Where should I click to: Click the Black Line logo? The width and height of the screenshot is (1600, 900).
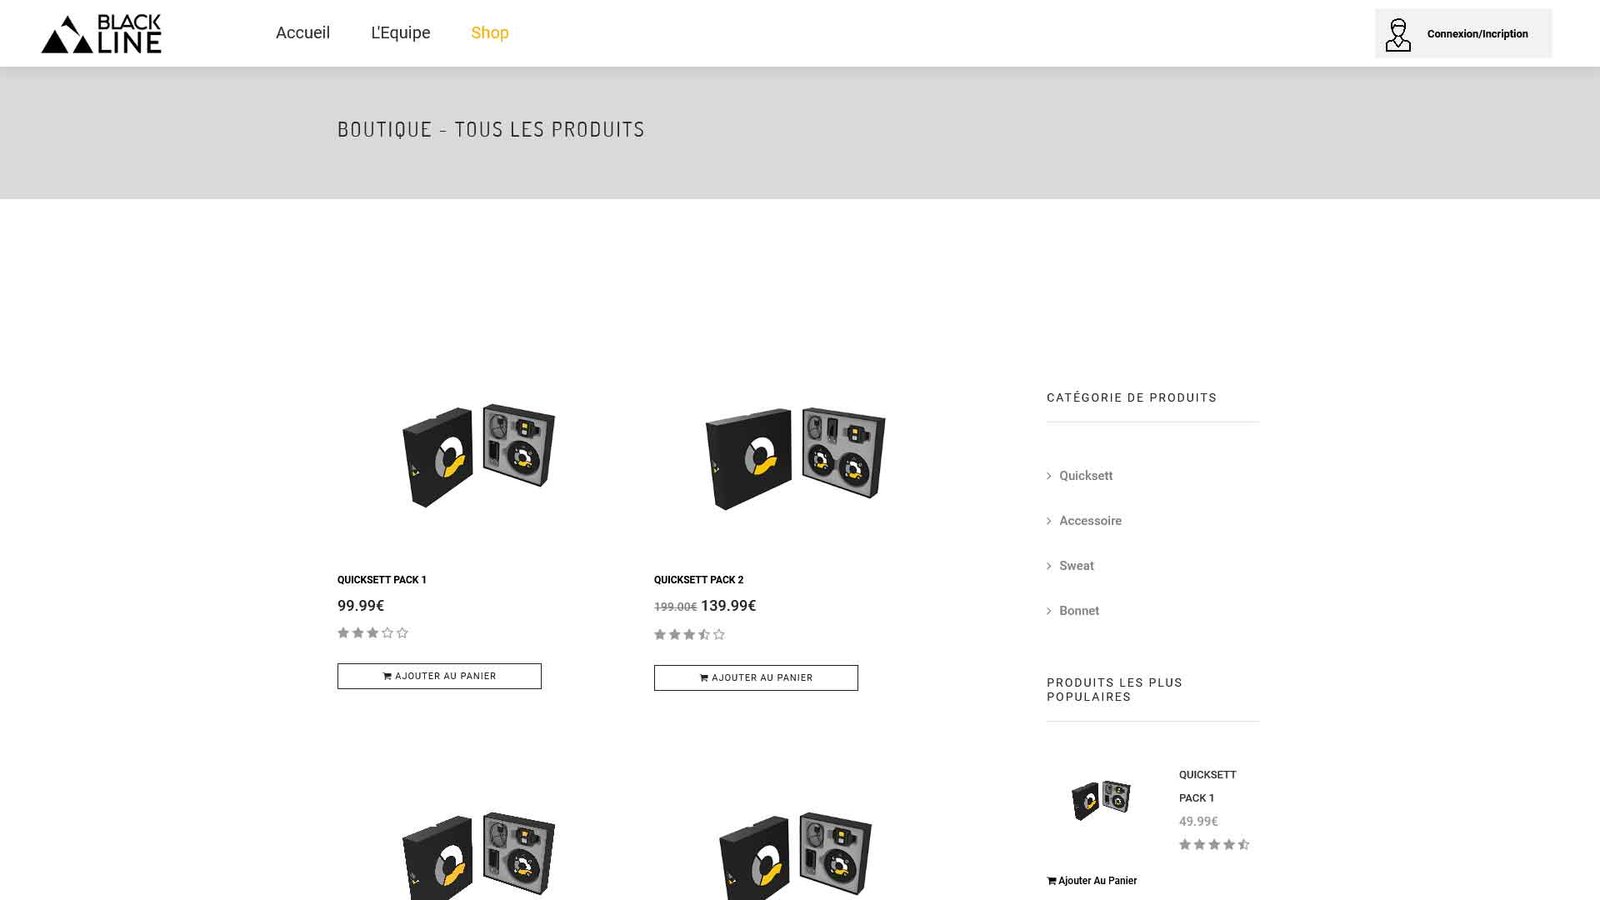101,34
